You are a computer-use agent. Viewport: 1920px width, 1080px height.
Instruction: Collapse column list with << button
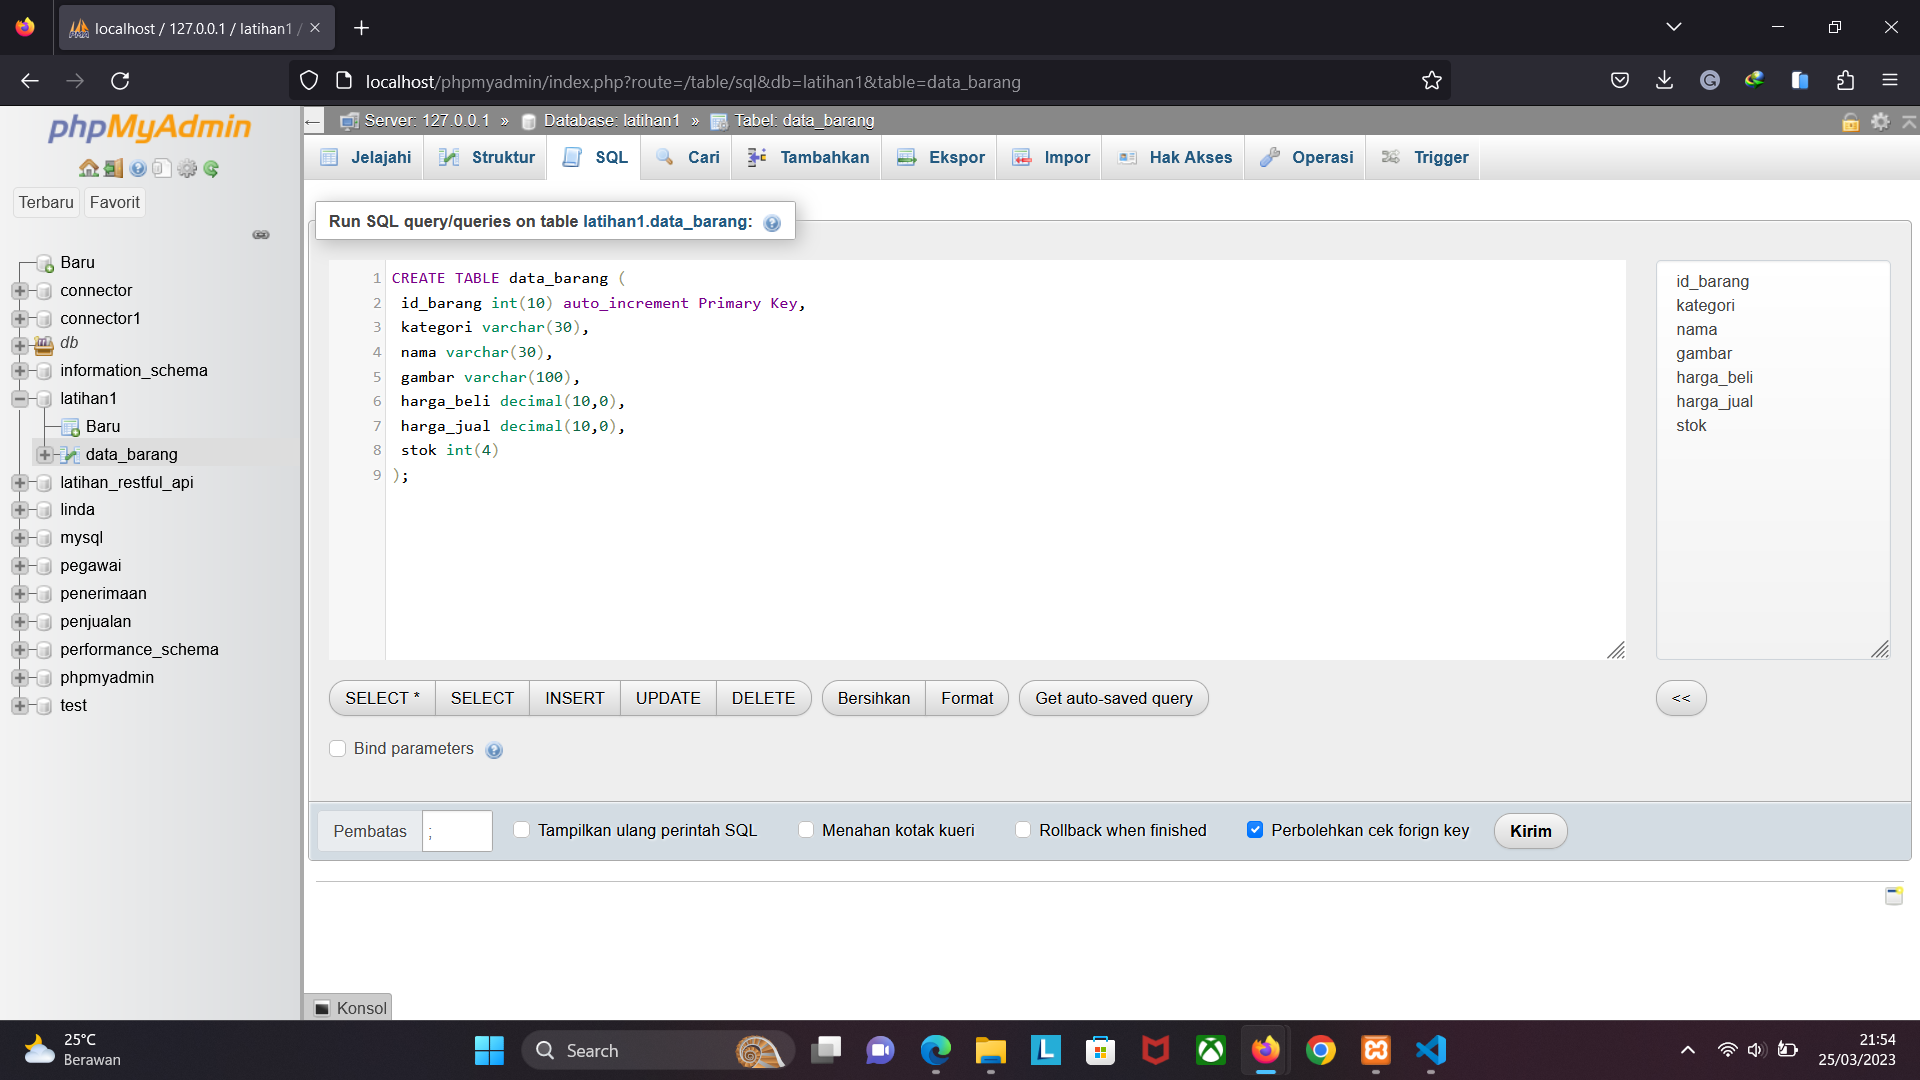tap(1680, 698)
